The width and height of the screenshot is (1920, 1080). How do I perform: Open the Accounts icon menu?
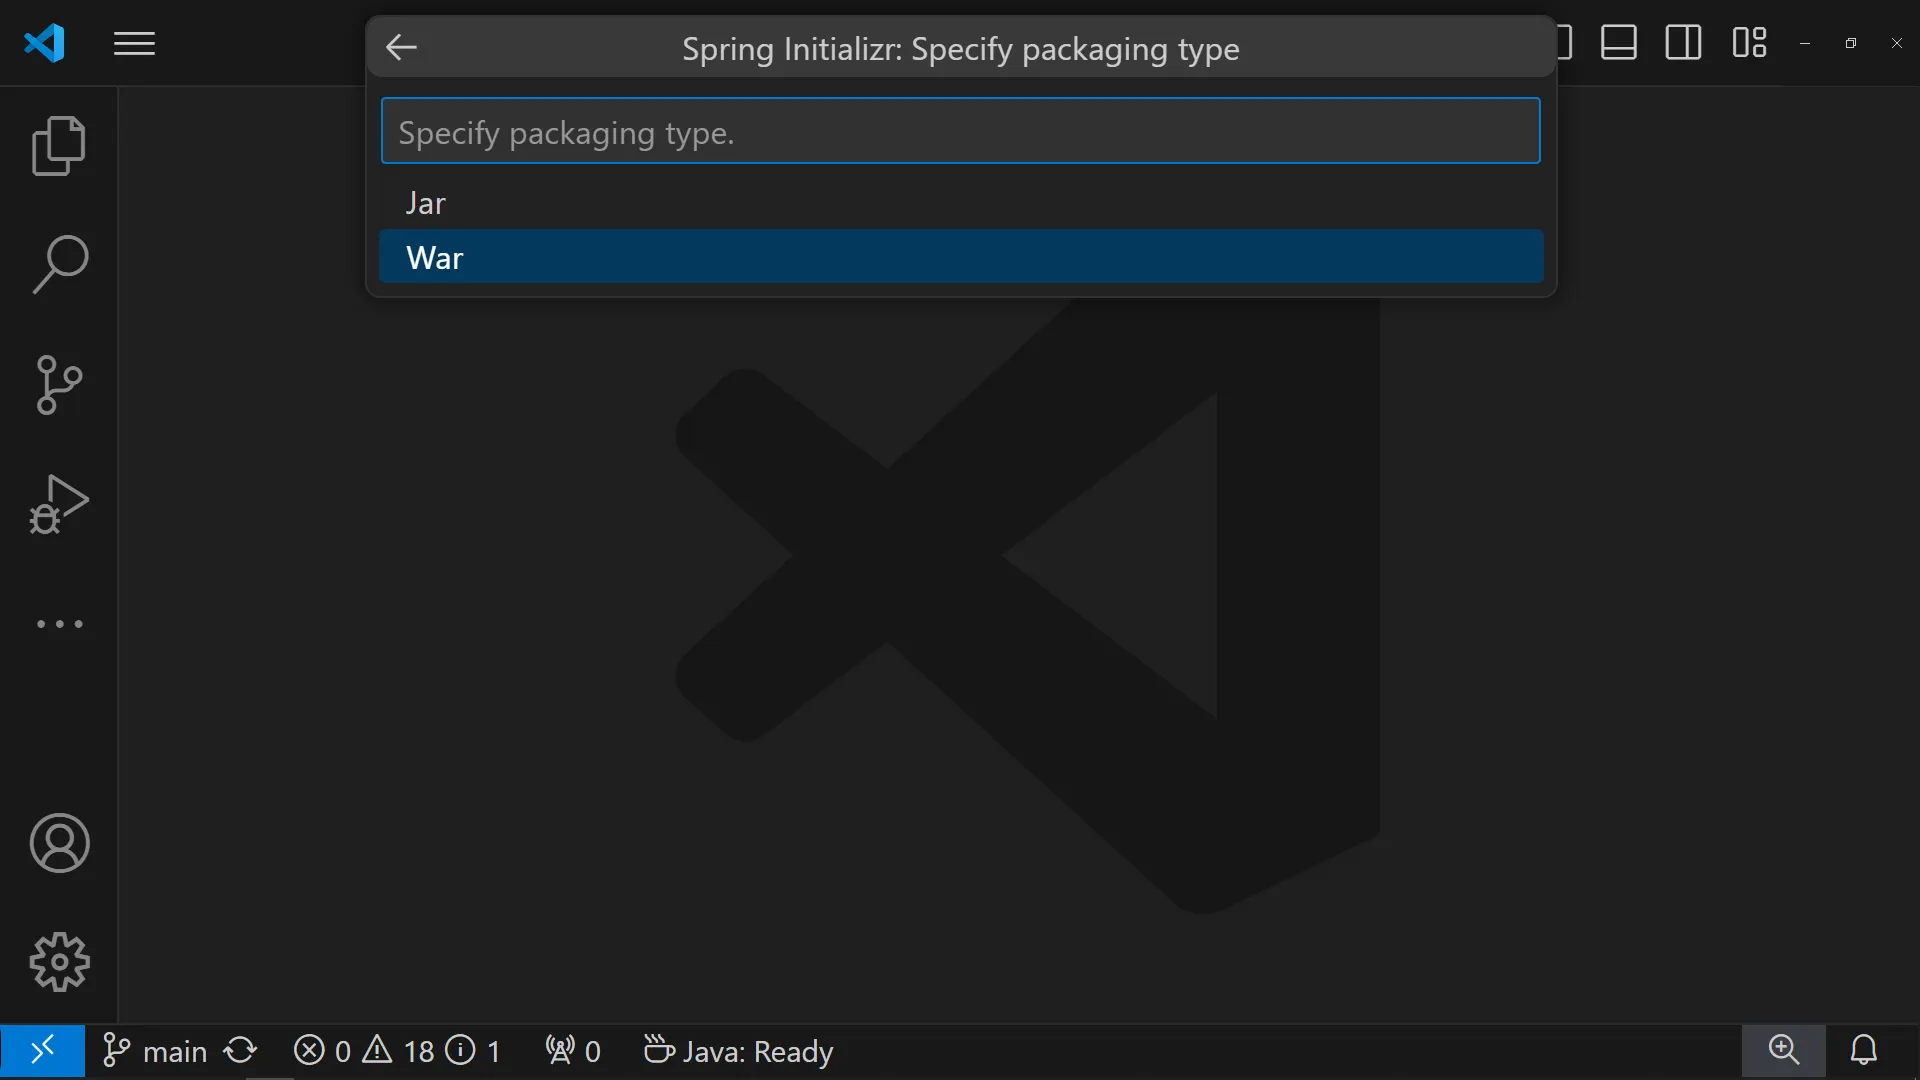pyautogui.click(x=59, y=843)
